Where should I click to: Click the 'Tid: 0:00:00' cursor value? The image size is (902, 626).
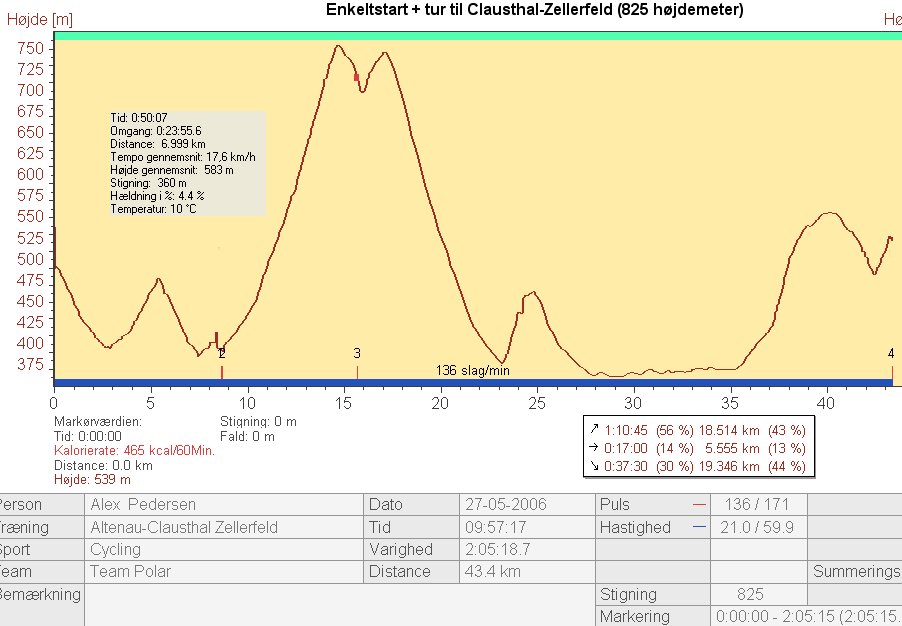[87, 436]
